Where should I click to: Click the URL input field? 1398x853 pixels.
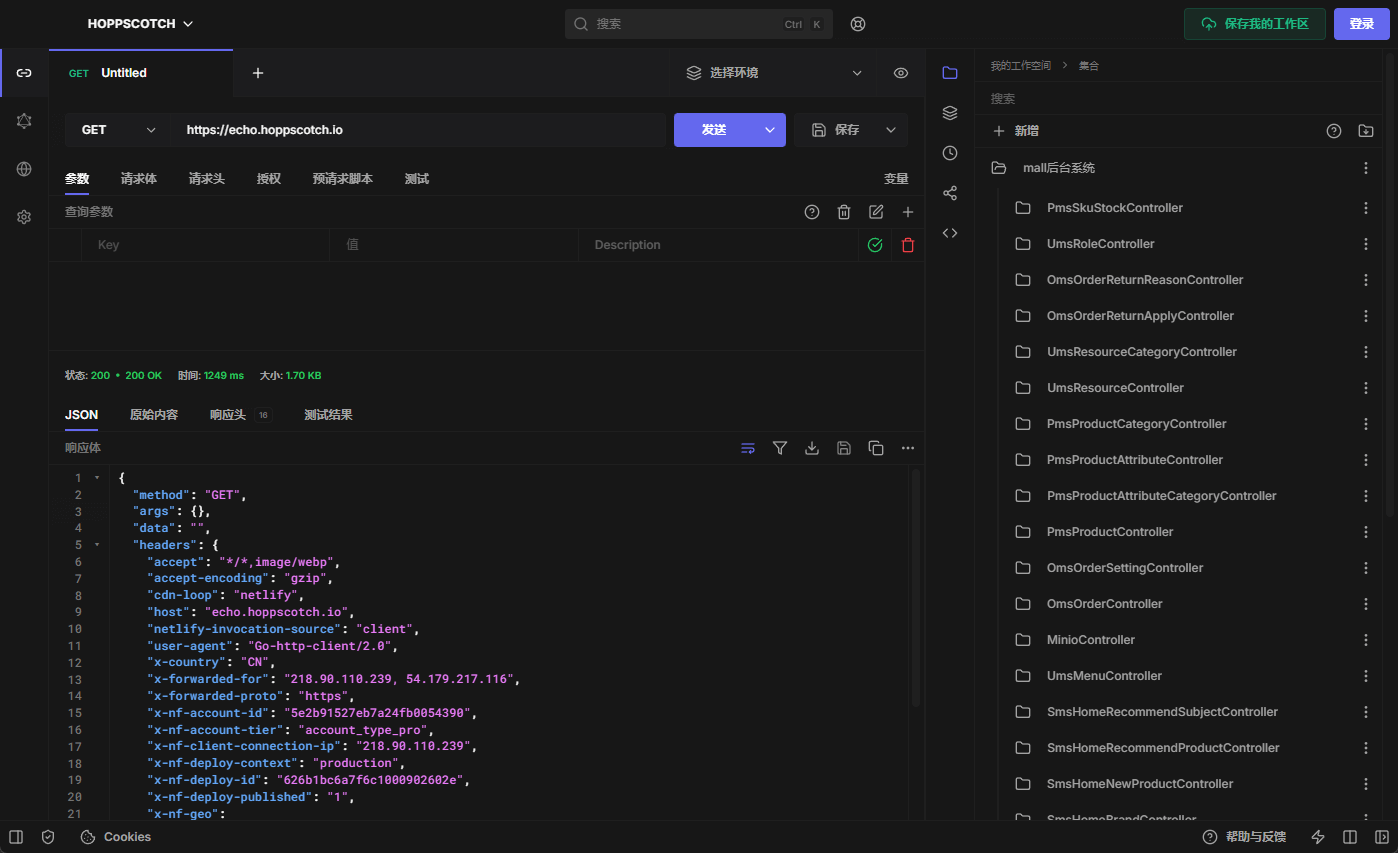click(418, 130)
